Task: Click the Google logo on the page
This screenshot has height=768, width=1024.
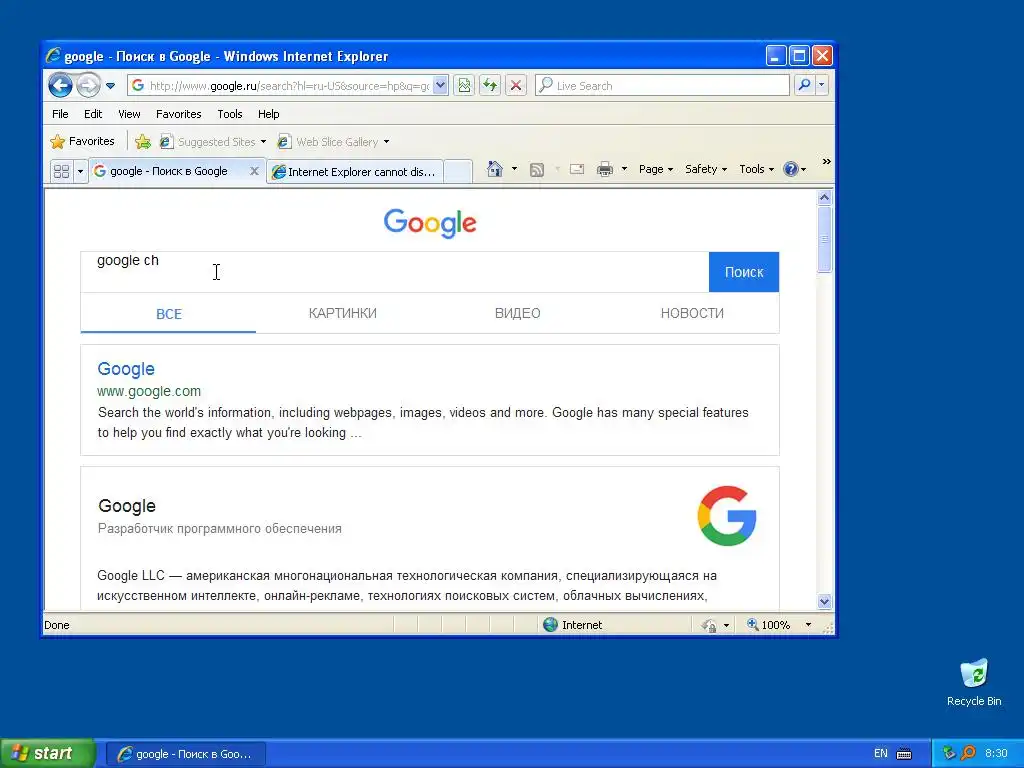Action: click(x=430, y=223)
